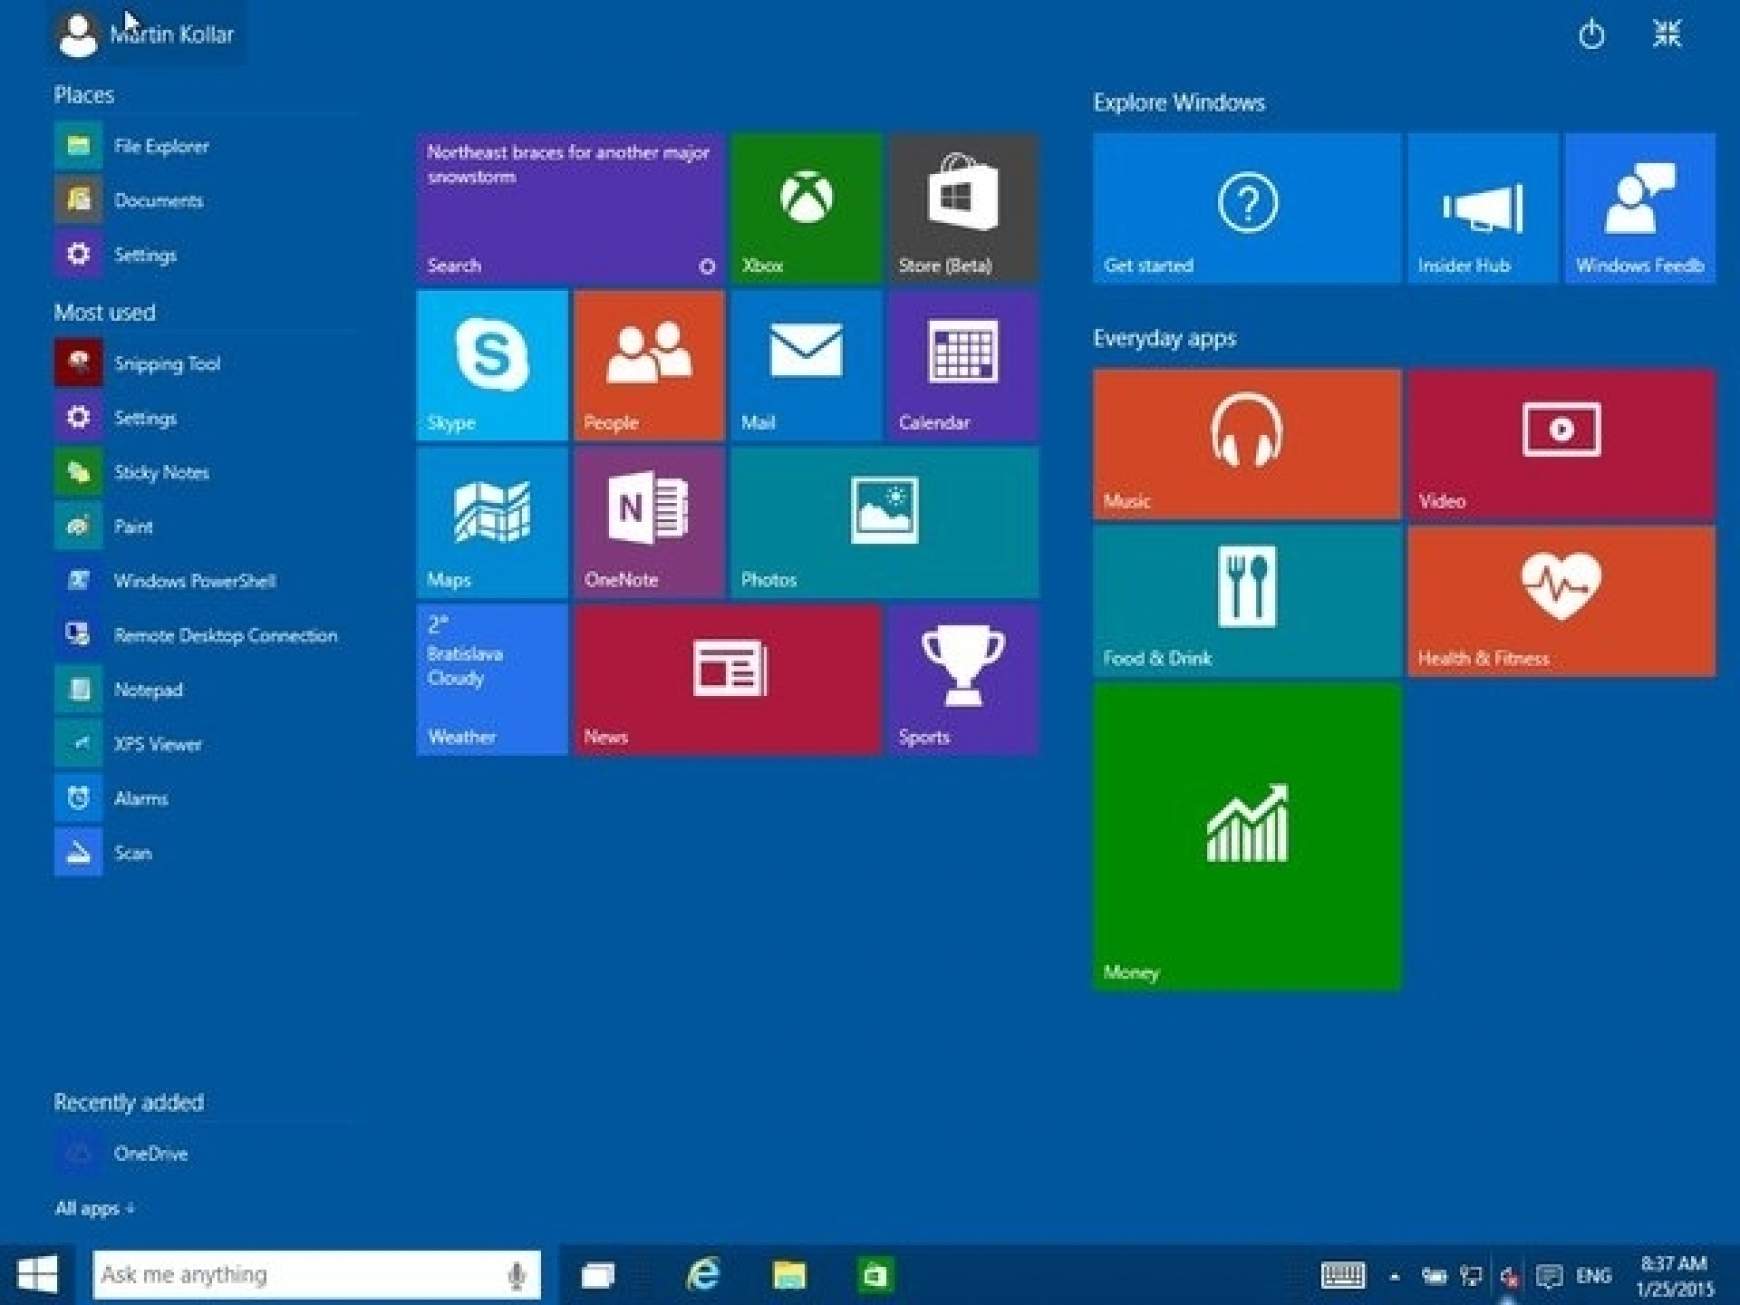
Task: Open the Food & Drink tile
Action: pyautogui.click(x=1247, y=601)
